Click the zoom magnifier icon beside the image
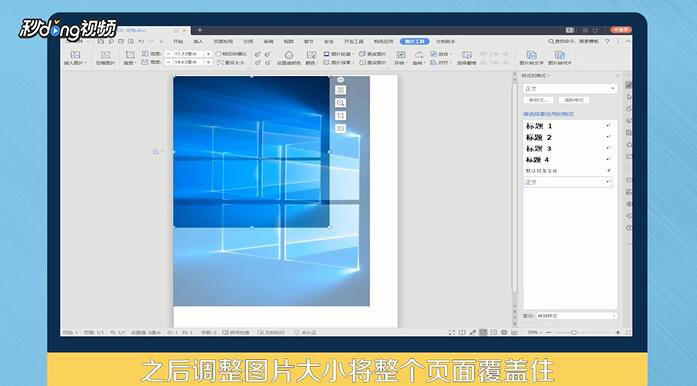 point(340,103)
